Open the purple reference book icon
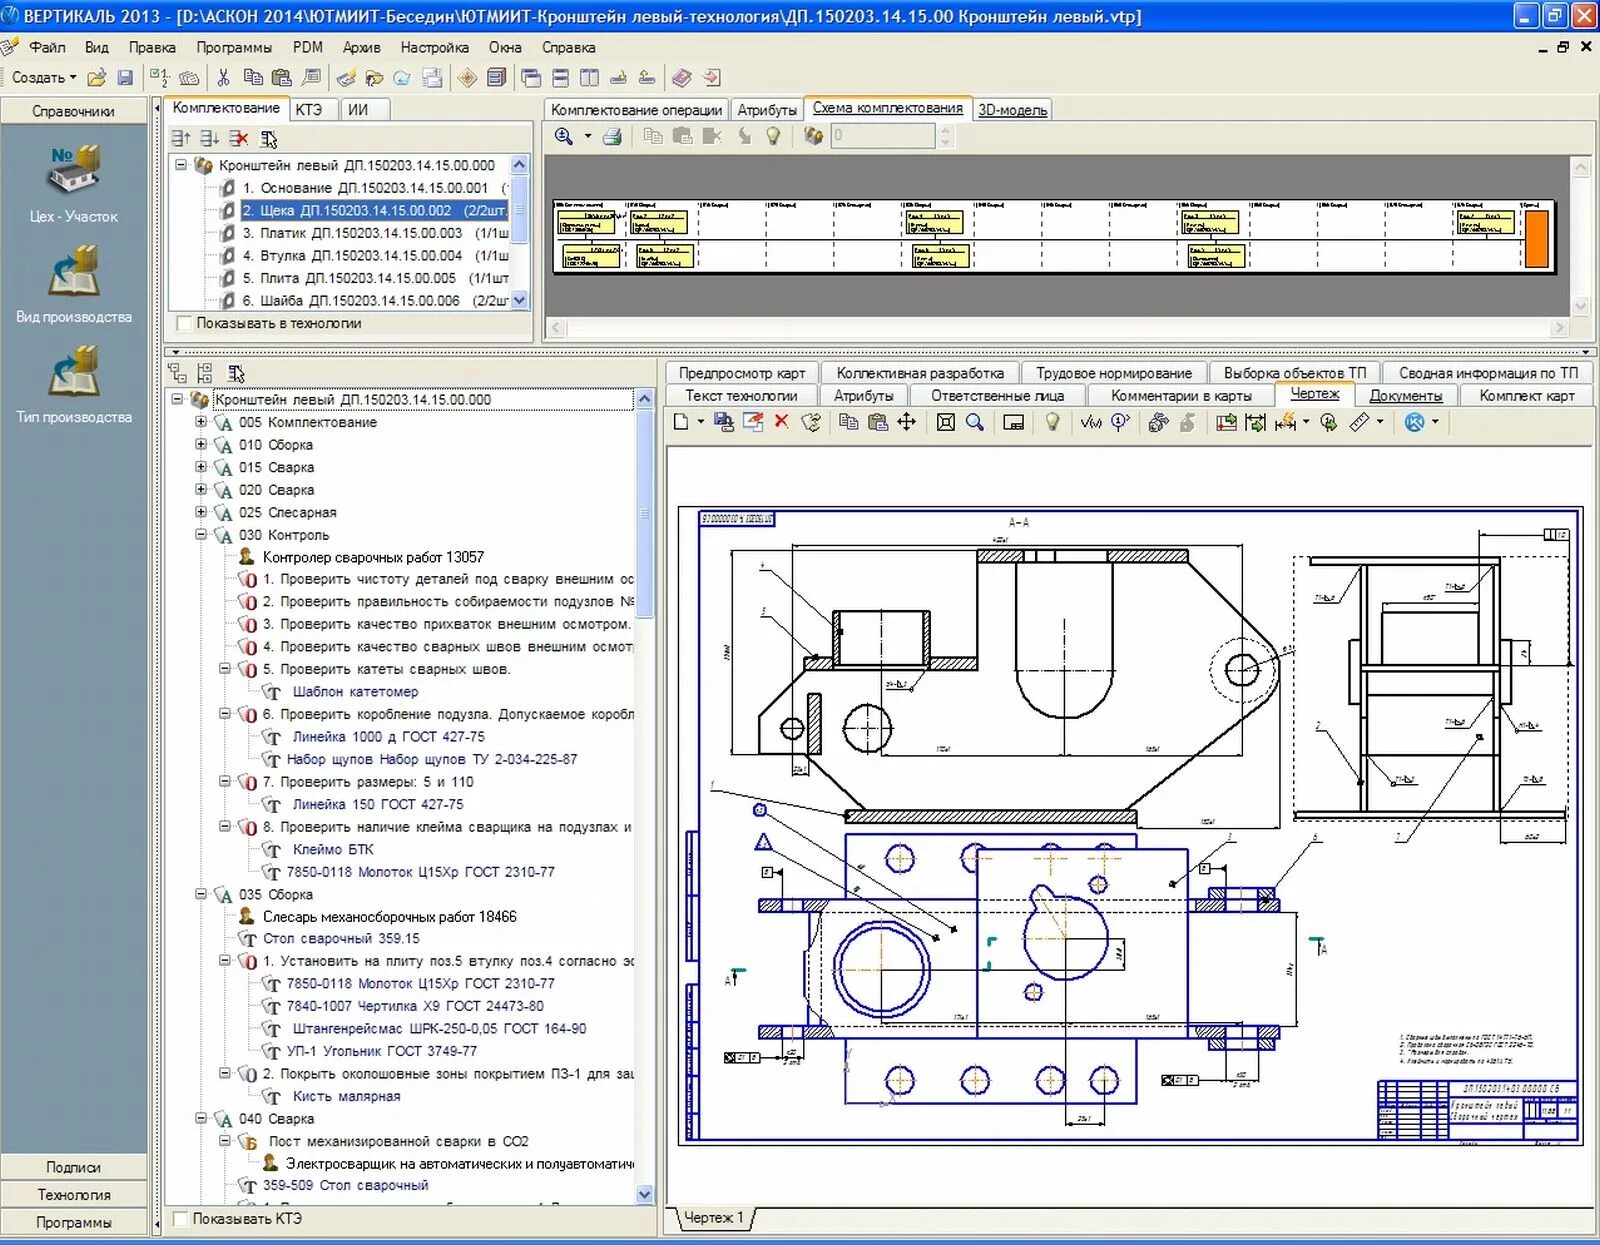The width and height of the screenshot is (1600, 1245). [x=682, y=78]
